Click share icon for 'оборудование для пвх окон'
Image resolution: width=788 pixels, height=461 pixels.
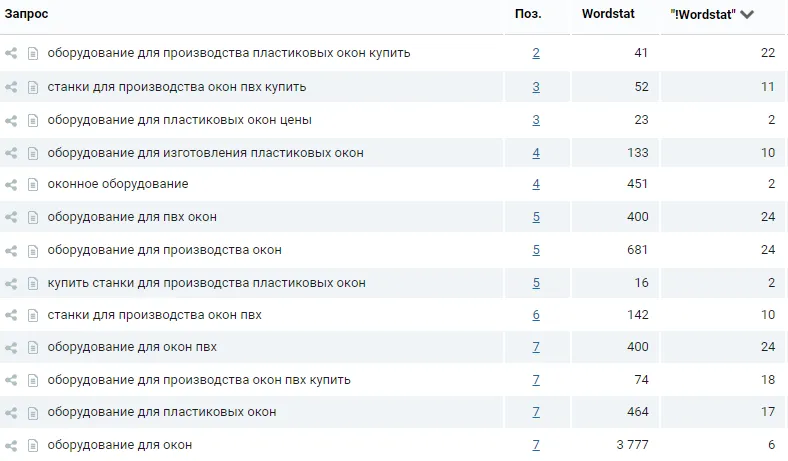click(x=11, y=217)
